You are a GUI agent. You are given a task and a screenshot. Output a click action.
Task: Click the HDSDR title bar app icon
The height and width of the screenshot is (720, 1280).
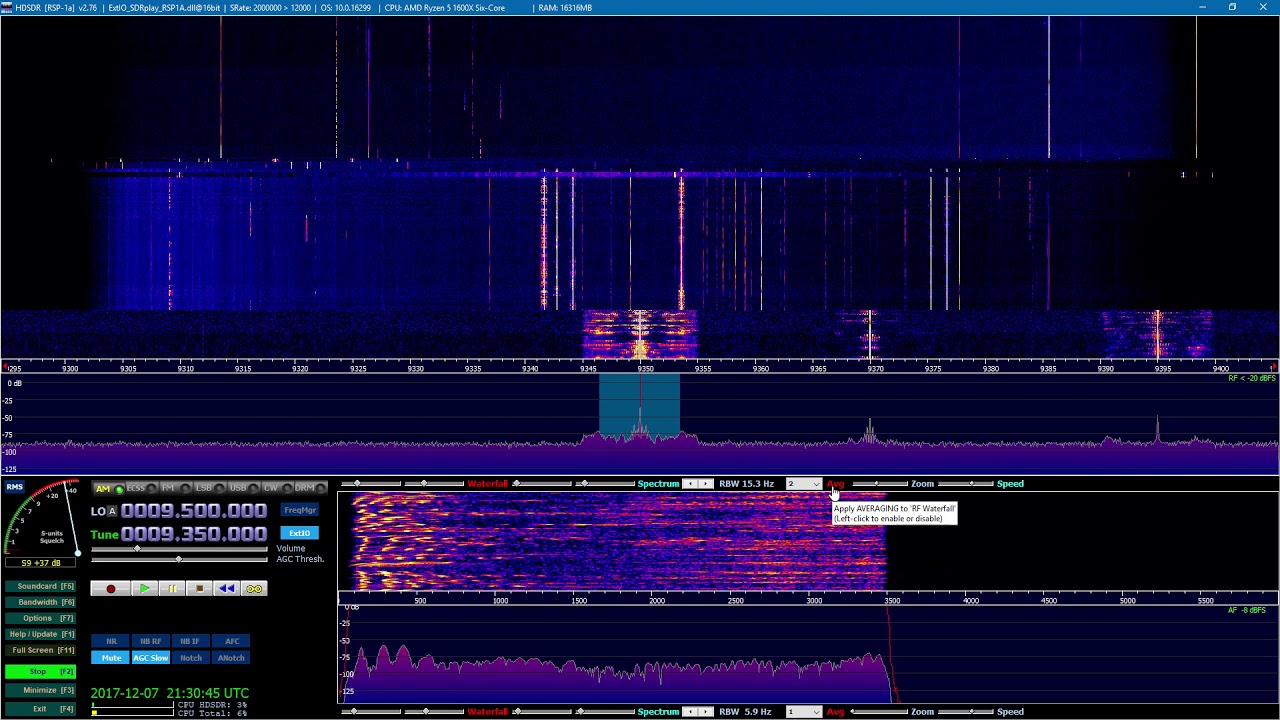(x=7, y=7)
